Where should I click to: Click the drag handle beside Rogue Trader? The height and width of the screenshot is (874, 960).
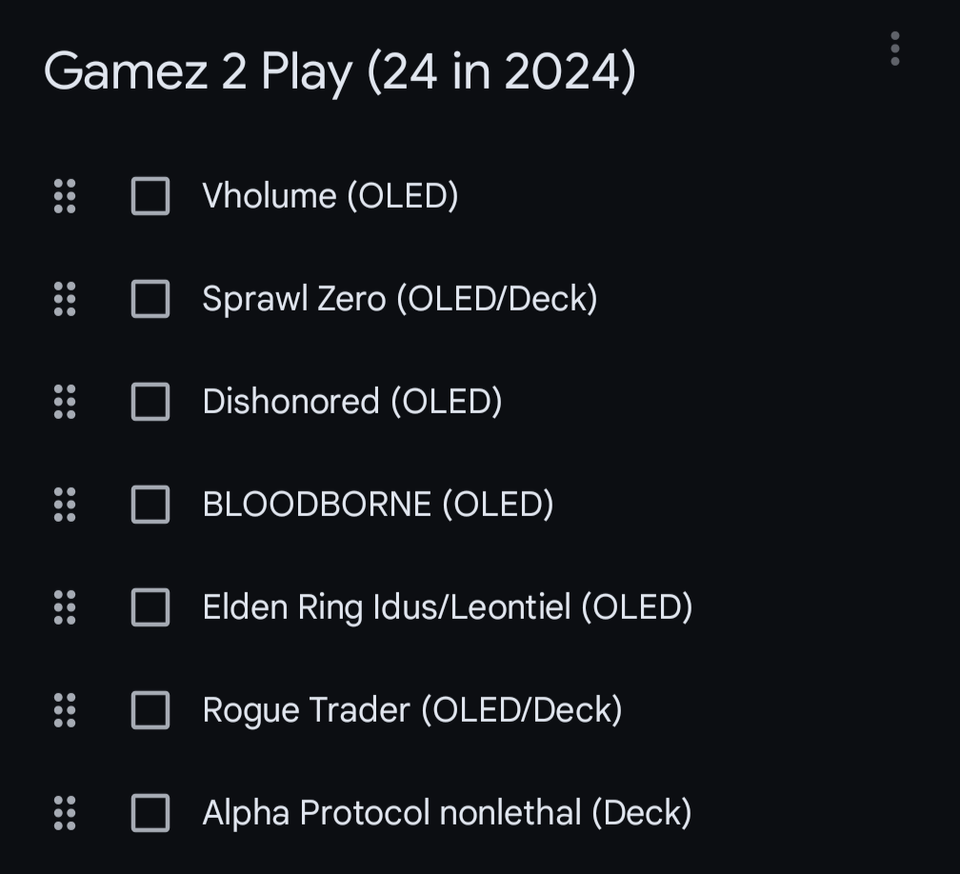64,710
